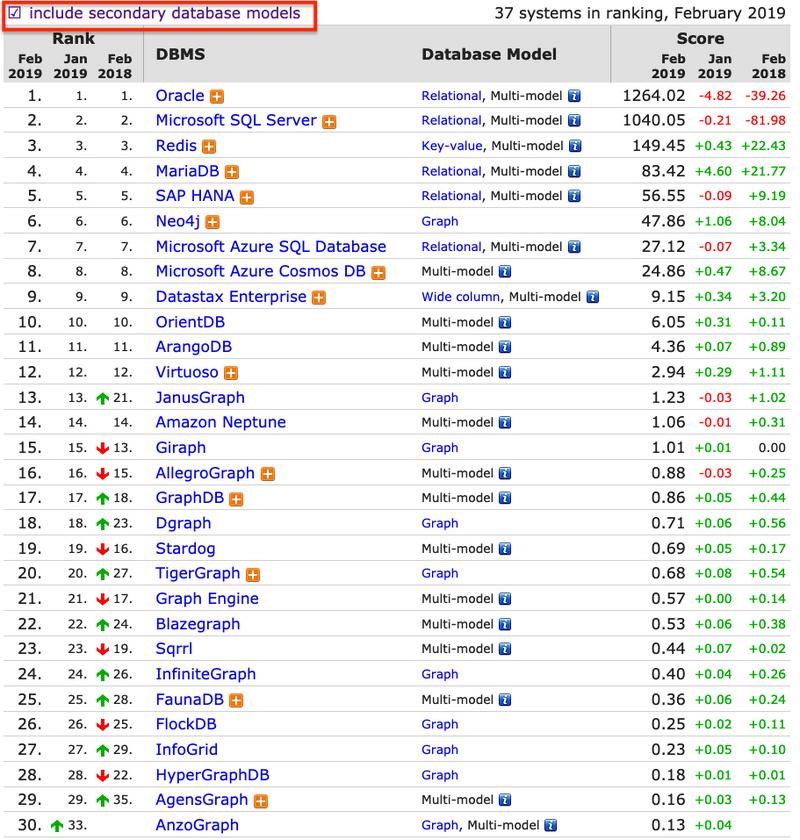Viewport: 800px width, 840px height.
Task: Click the Dgraph link
Action: [x=183, y=523]
